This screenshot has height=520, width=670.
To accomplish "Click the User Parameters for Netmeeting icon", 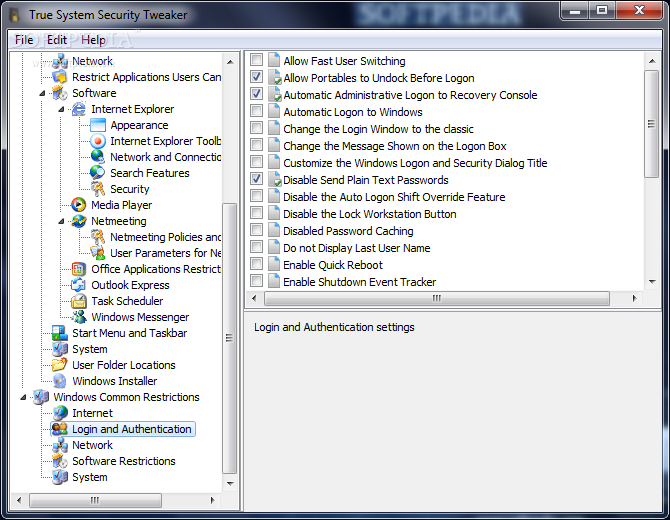I will pos(98,253).
